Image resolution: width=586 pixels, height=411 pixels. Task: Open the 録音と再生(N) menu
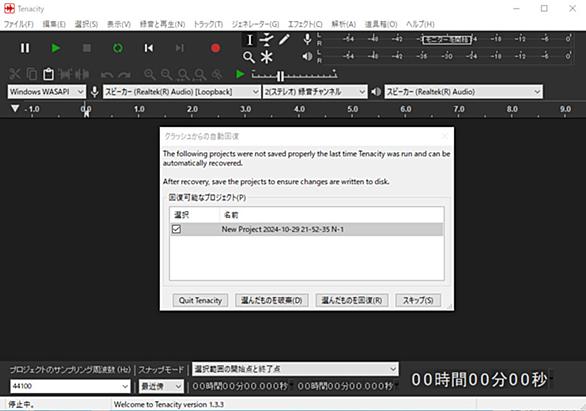tap(162, 24)
